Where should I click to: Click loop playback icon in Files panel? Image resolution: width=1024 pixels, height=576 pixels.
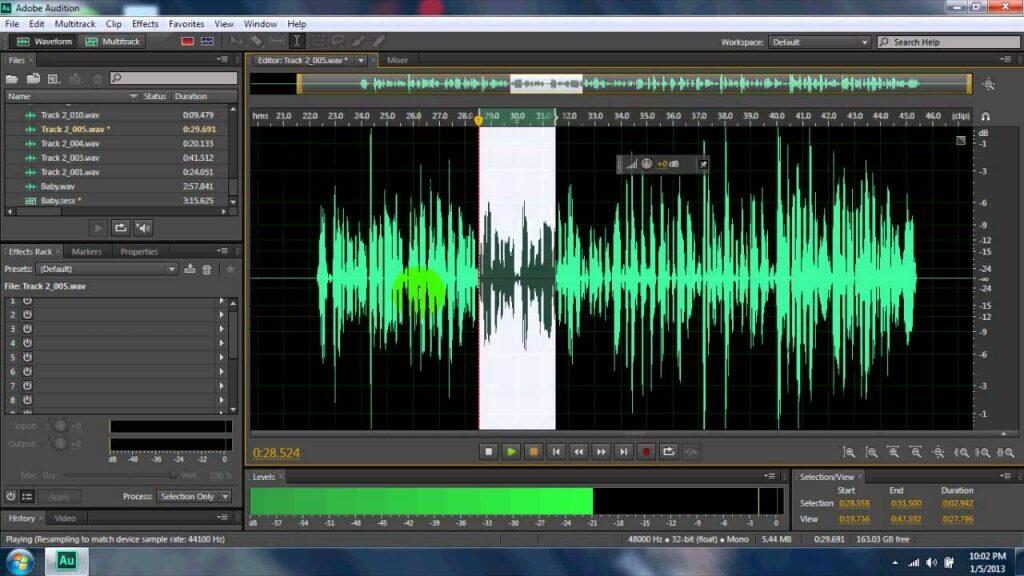(x=120, y=228)
